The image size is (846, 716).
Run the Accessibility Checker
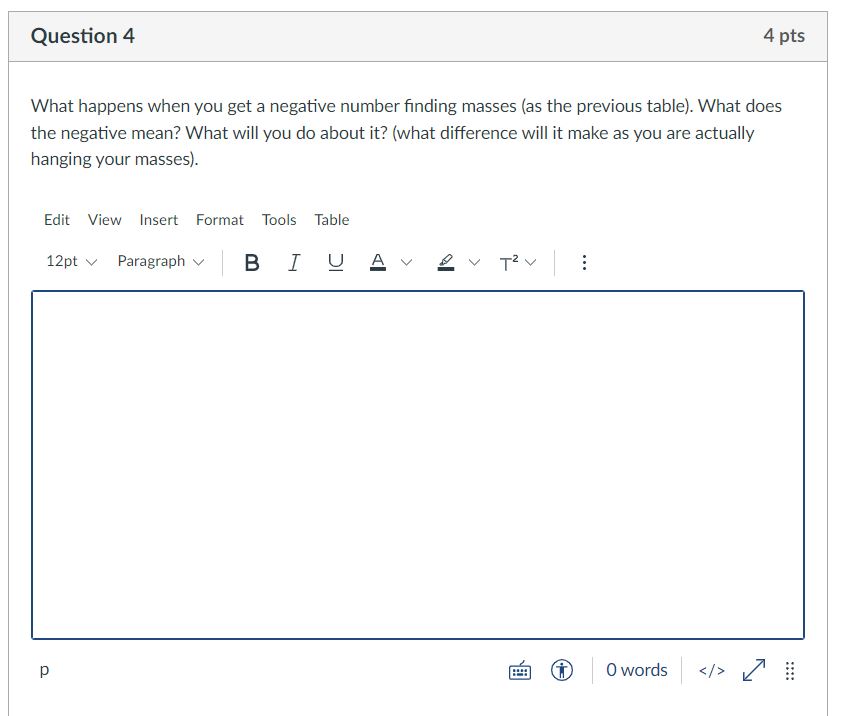[561, 670]
